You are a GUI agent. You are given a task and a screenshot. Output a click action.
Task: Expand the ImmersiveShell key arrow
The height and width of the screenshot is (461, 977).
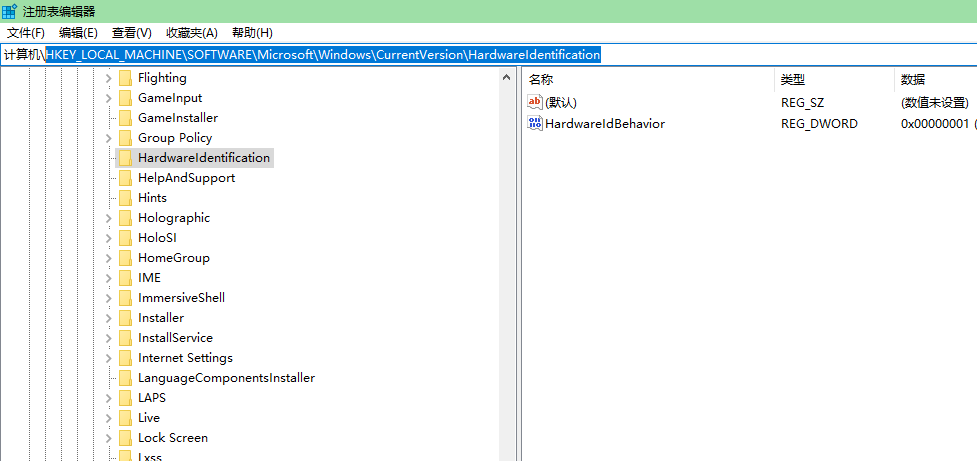[x=108, y=298]
